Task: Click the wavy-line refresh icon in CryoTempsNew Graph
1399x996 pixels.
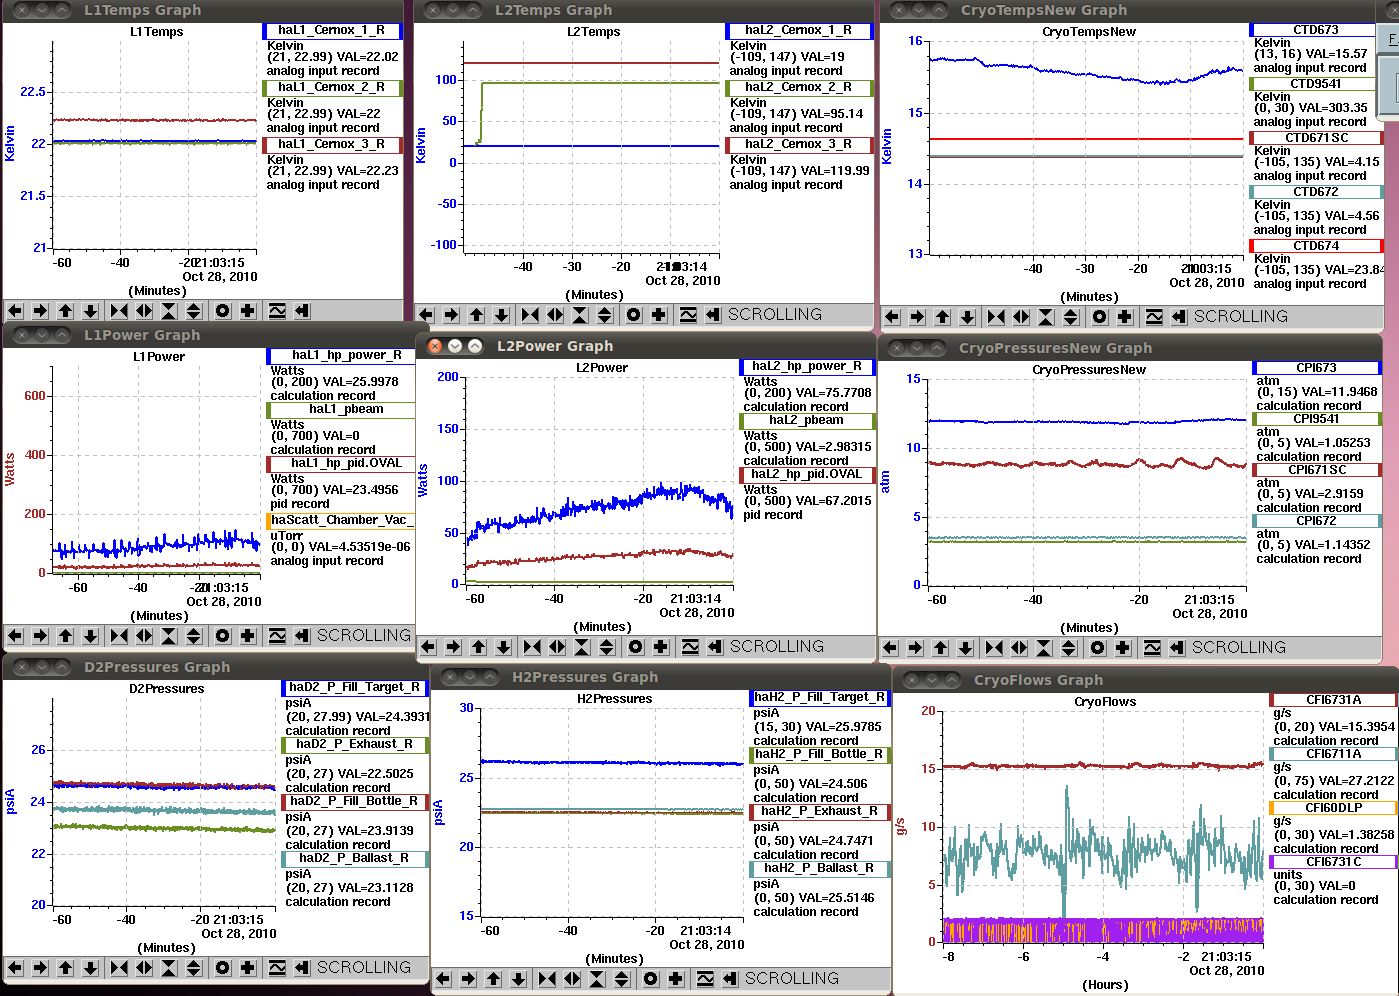Action: (1154, 317)
